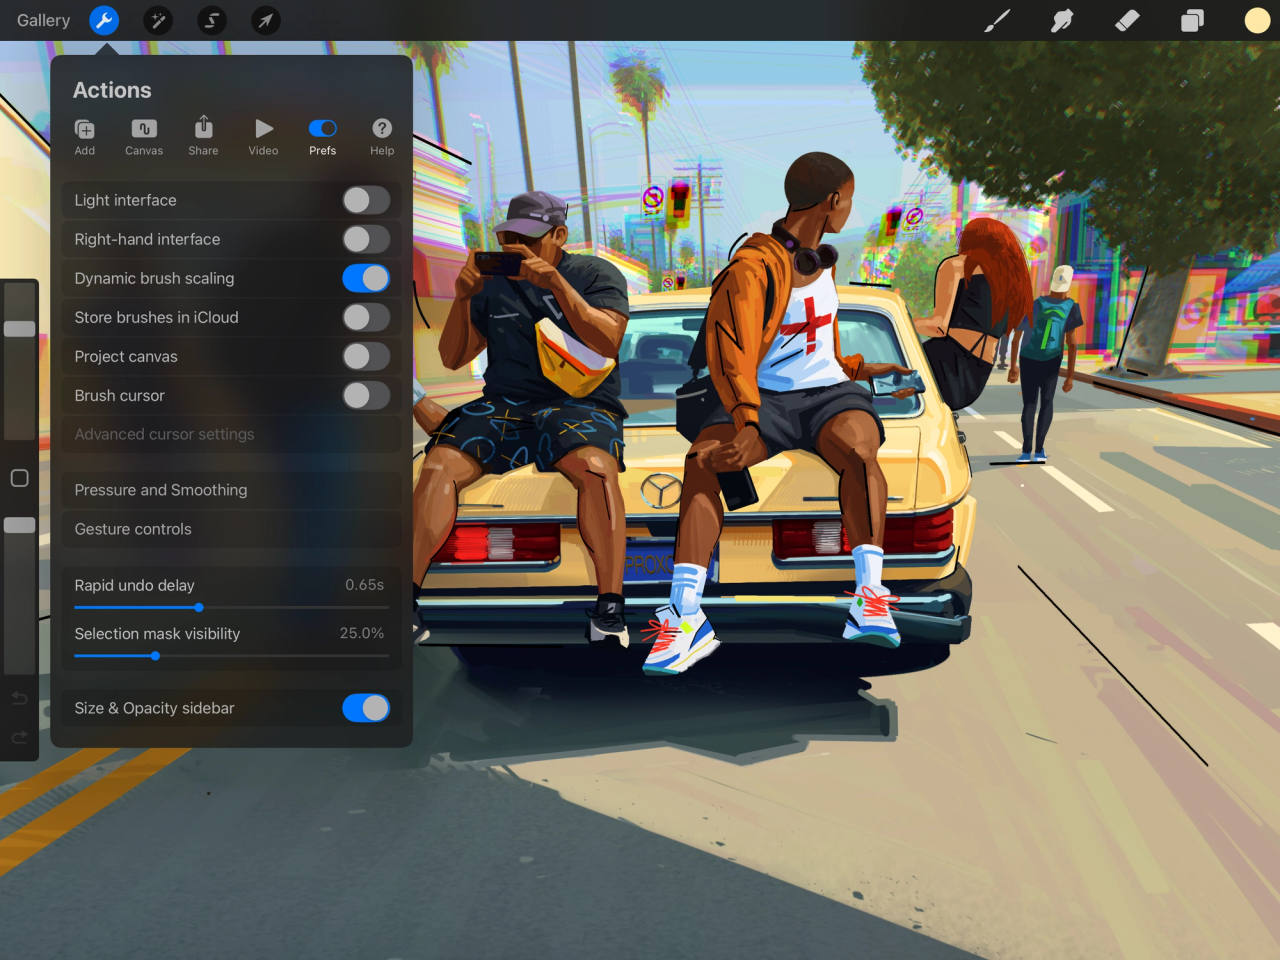1280x960 pixels.
Task: Adjust the Rapid undo delay slider
Action: pyautogui.click(x=198, y=607)
